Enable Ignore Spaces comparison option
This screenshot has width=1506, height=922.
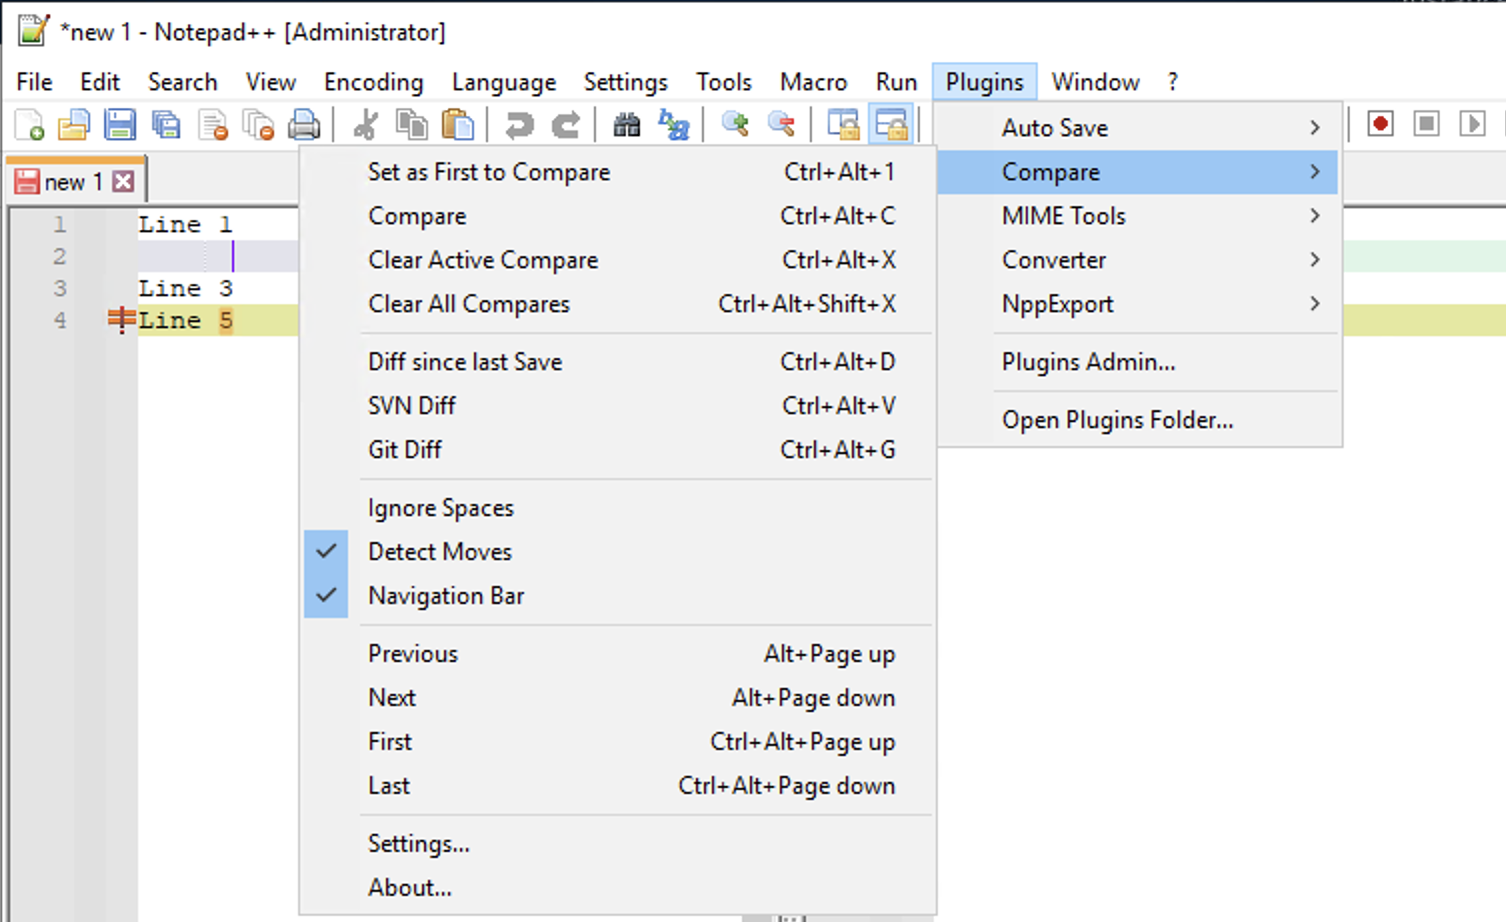click(441, 507)
